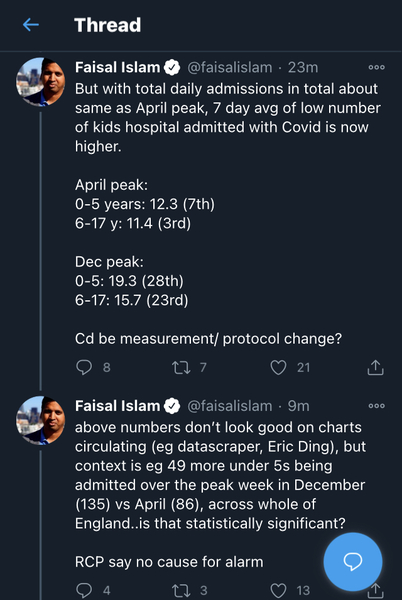Open more options on the 9m tweet

click(x=376, y=406)
